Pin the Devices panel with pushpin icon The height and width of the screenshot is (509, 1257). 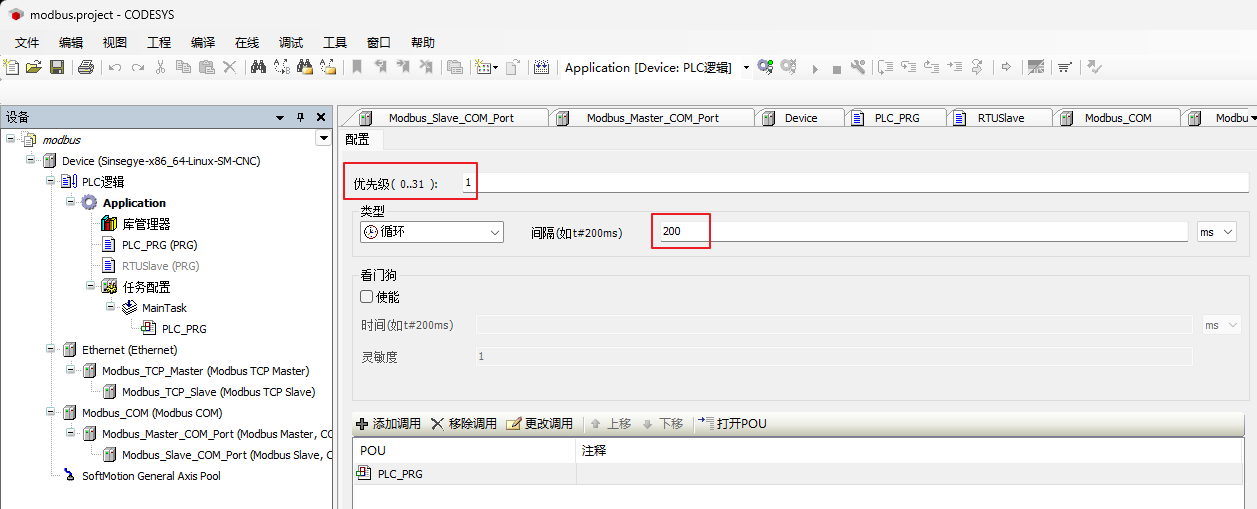pos(300,117)
